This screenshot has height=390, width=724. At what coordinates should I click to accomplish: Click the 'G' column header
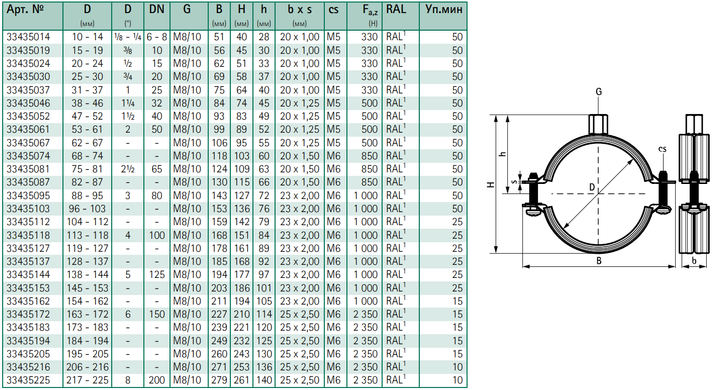click(187, 9)
